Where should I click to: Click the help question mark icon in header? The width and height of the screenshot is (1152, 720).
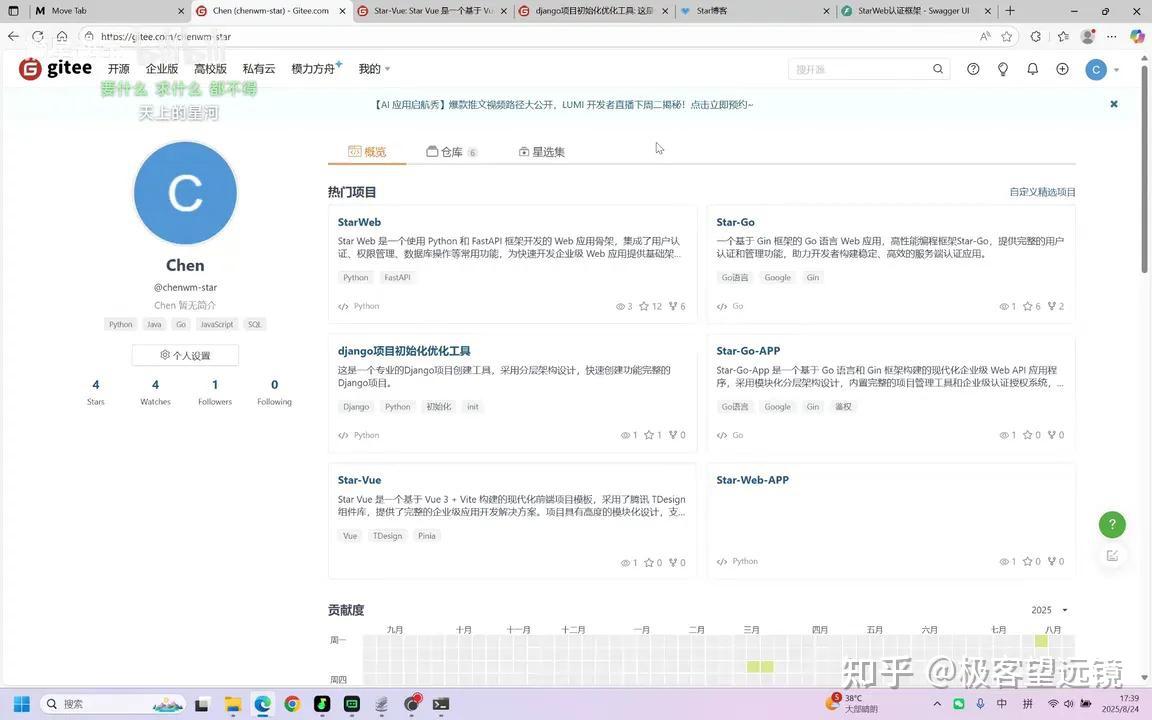click(973, 68)
